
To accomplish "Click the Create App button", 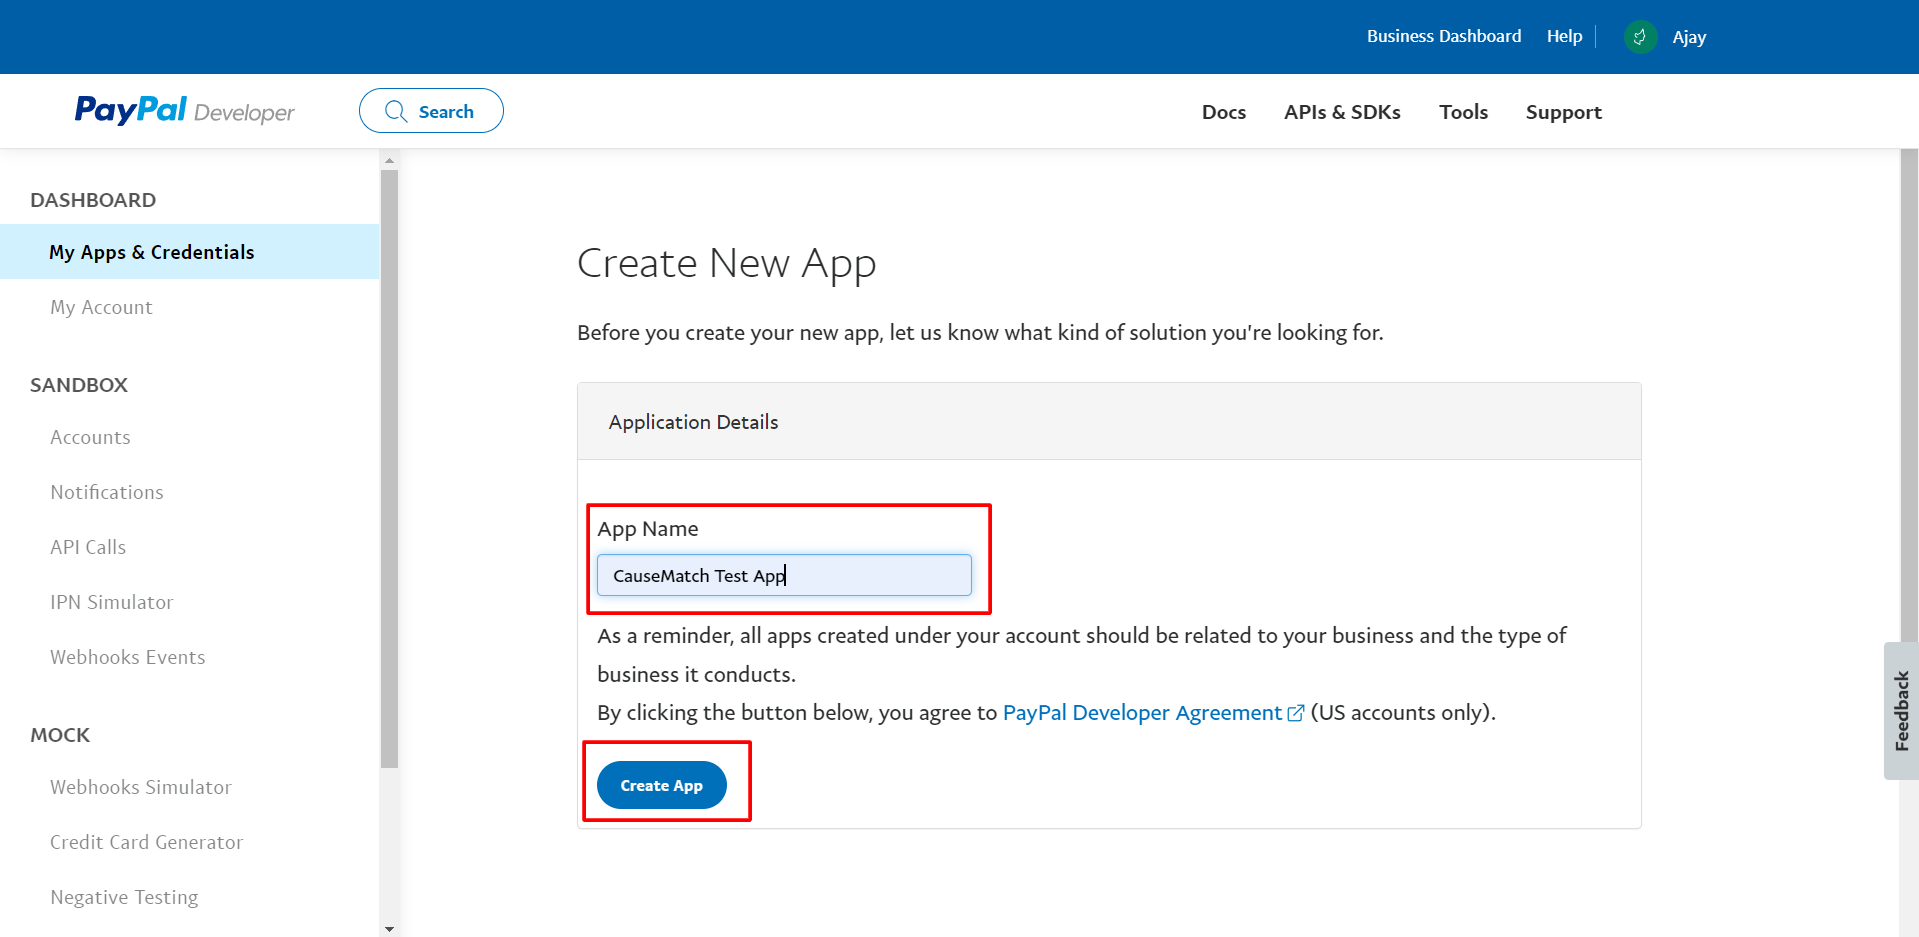I will [662, 785].
